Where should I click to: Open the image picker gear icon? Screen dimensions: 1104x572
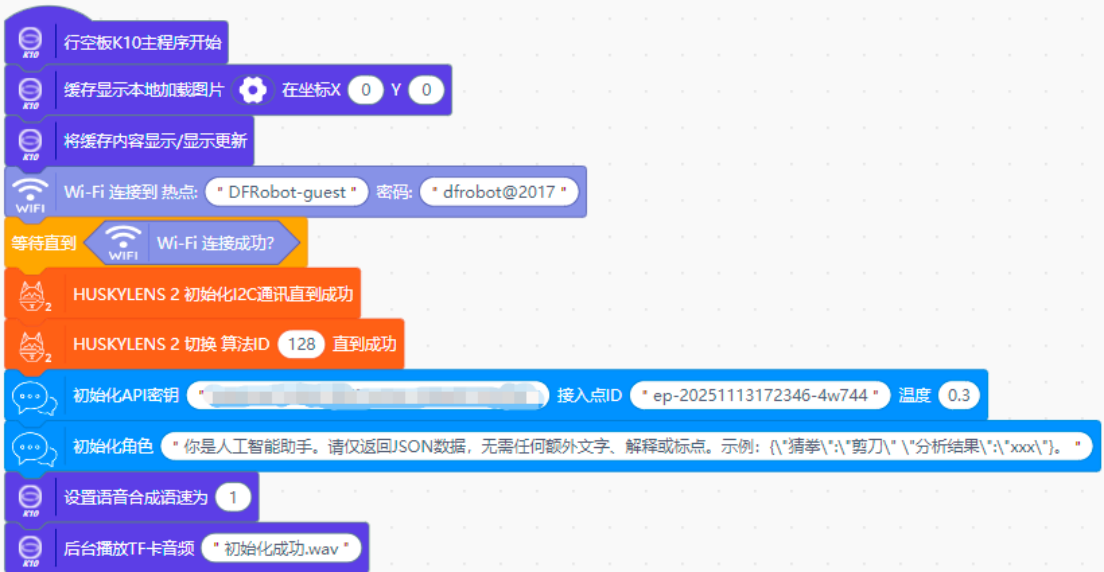pyautogui.click(x=253, y=91)
